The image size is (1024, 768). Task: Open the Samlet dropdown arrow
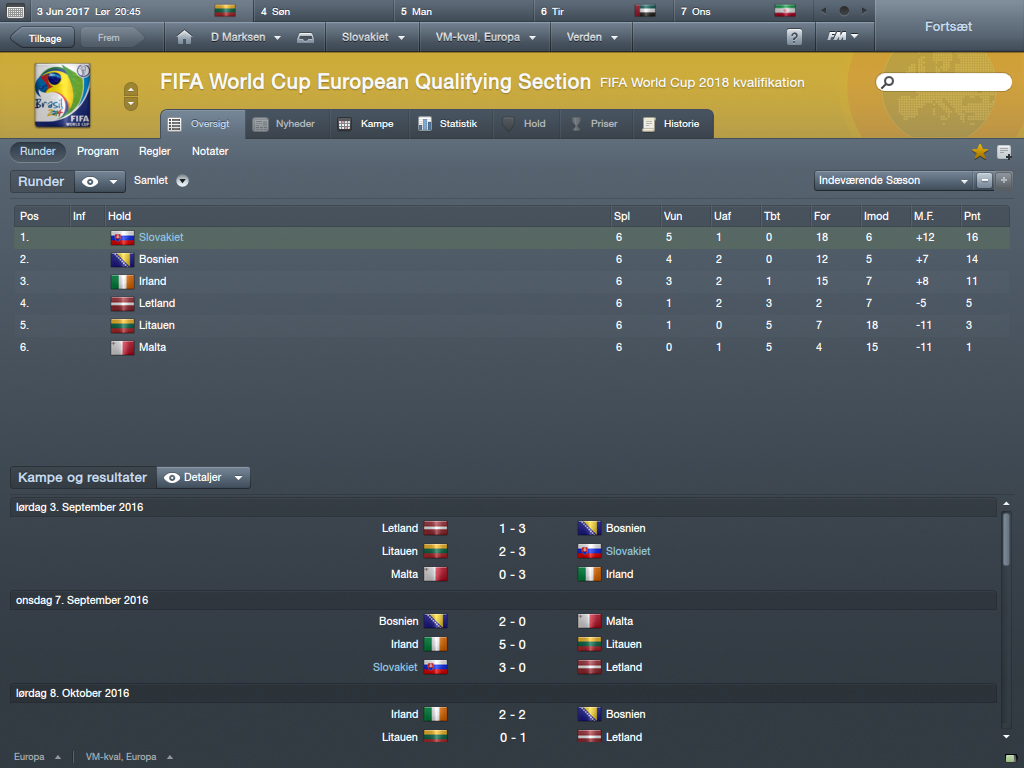[183, 181]
